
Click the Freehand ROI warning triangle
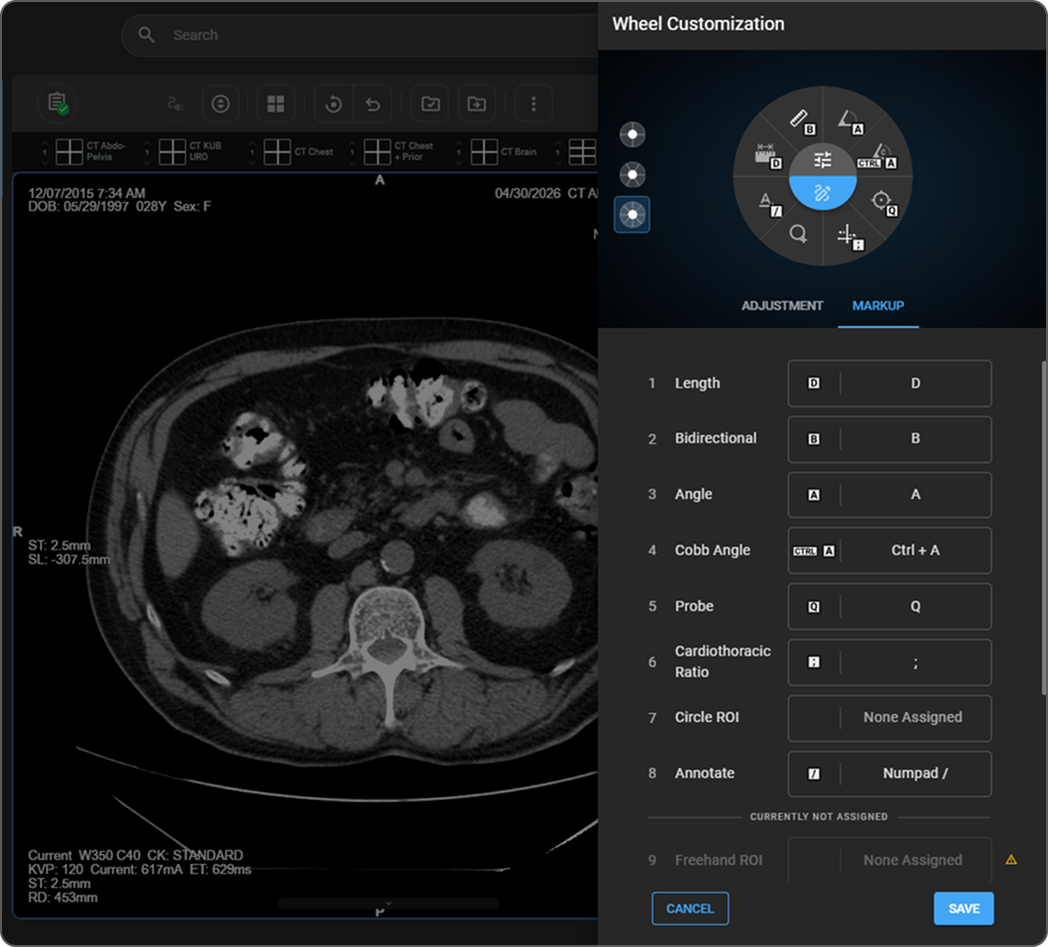1011,859
